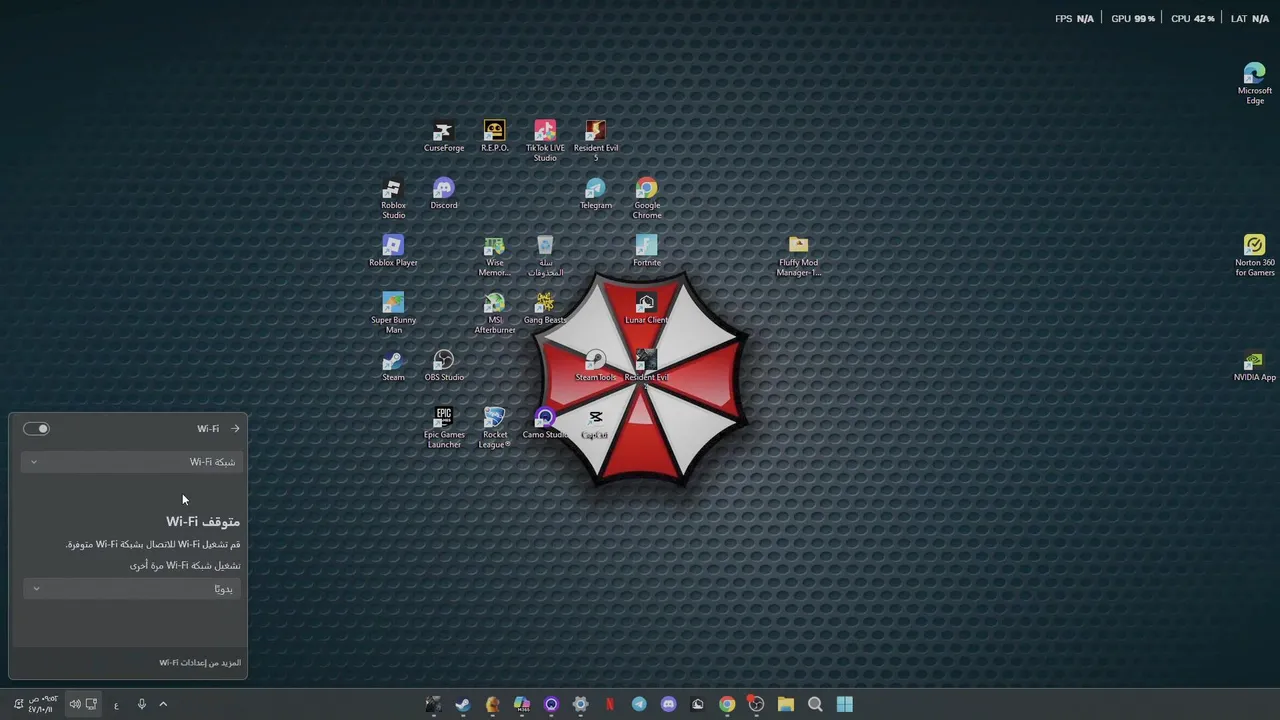Click the متوقف Wi-Fi heading text
Screen dimensions: 1280x720
[x=203, y=522]
